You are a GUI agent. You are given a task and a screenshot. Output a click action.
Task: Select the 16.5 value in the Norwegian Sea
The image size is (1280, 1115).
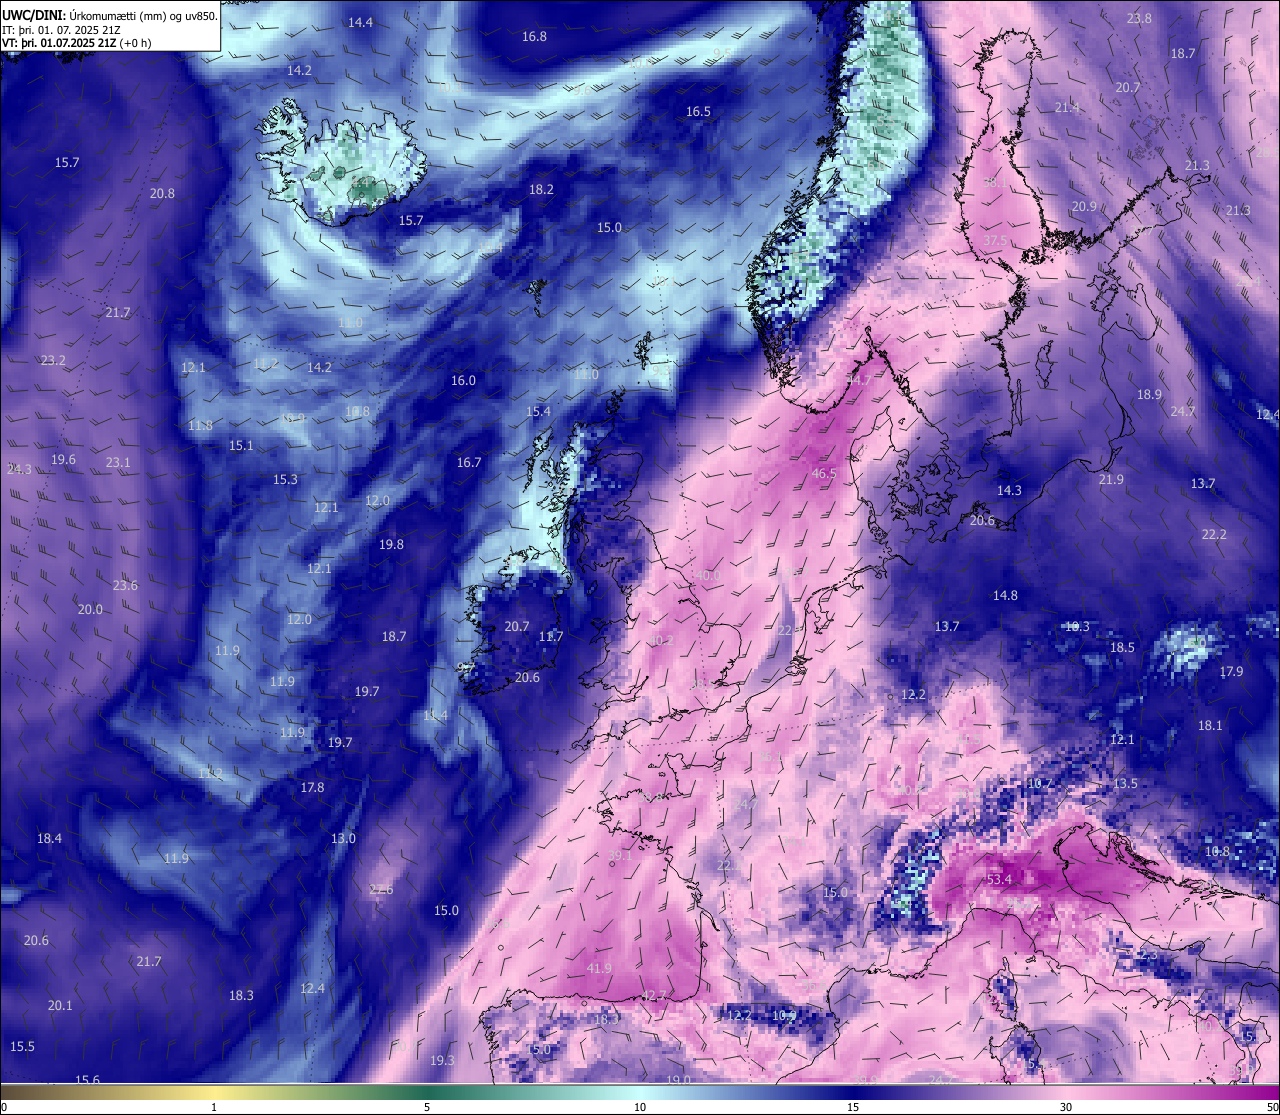tap(698, 111)
